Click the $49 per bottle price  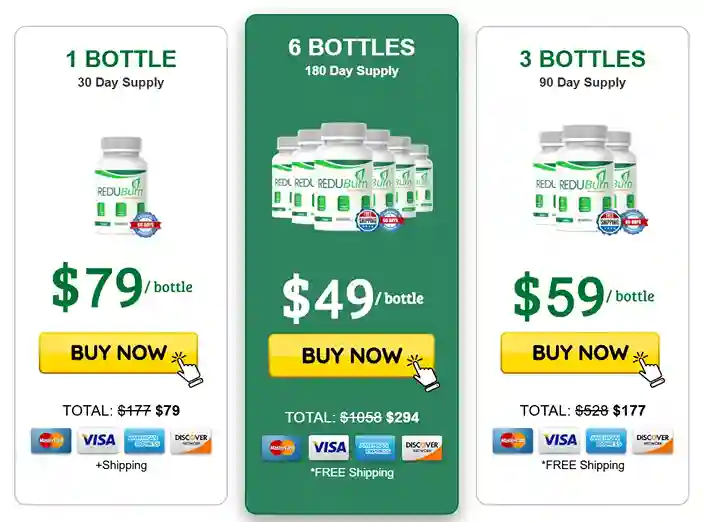tap(352, 296)
